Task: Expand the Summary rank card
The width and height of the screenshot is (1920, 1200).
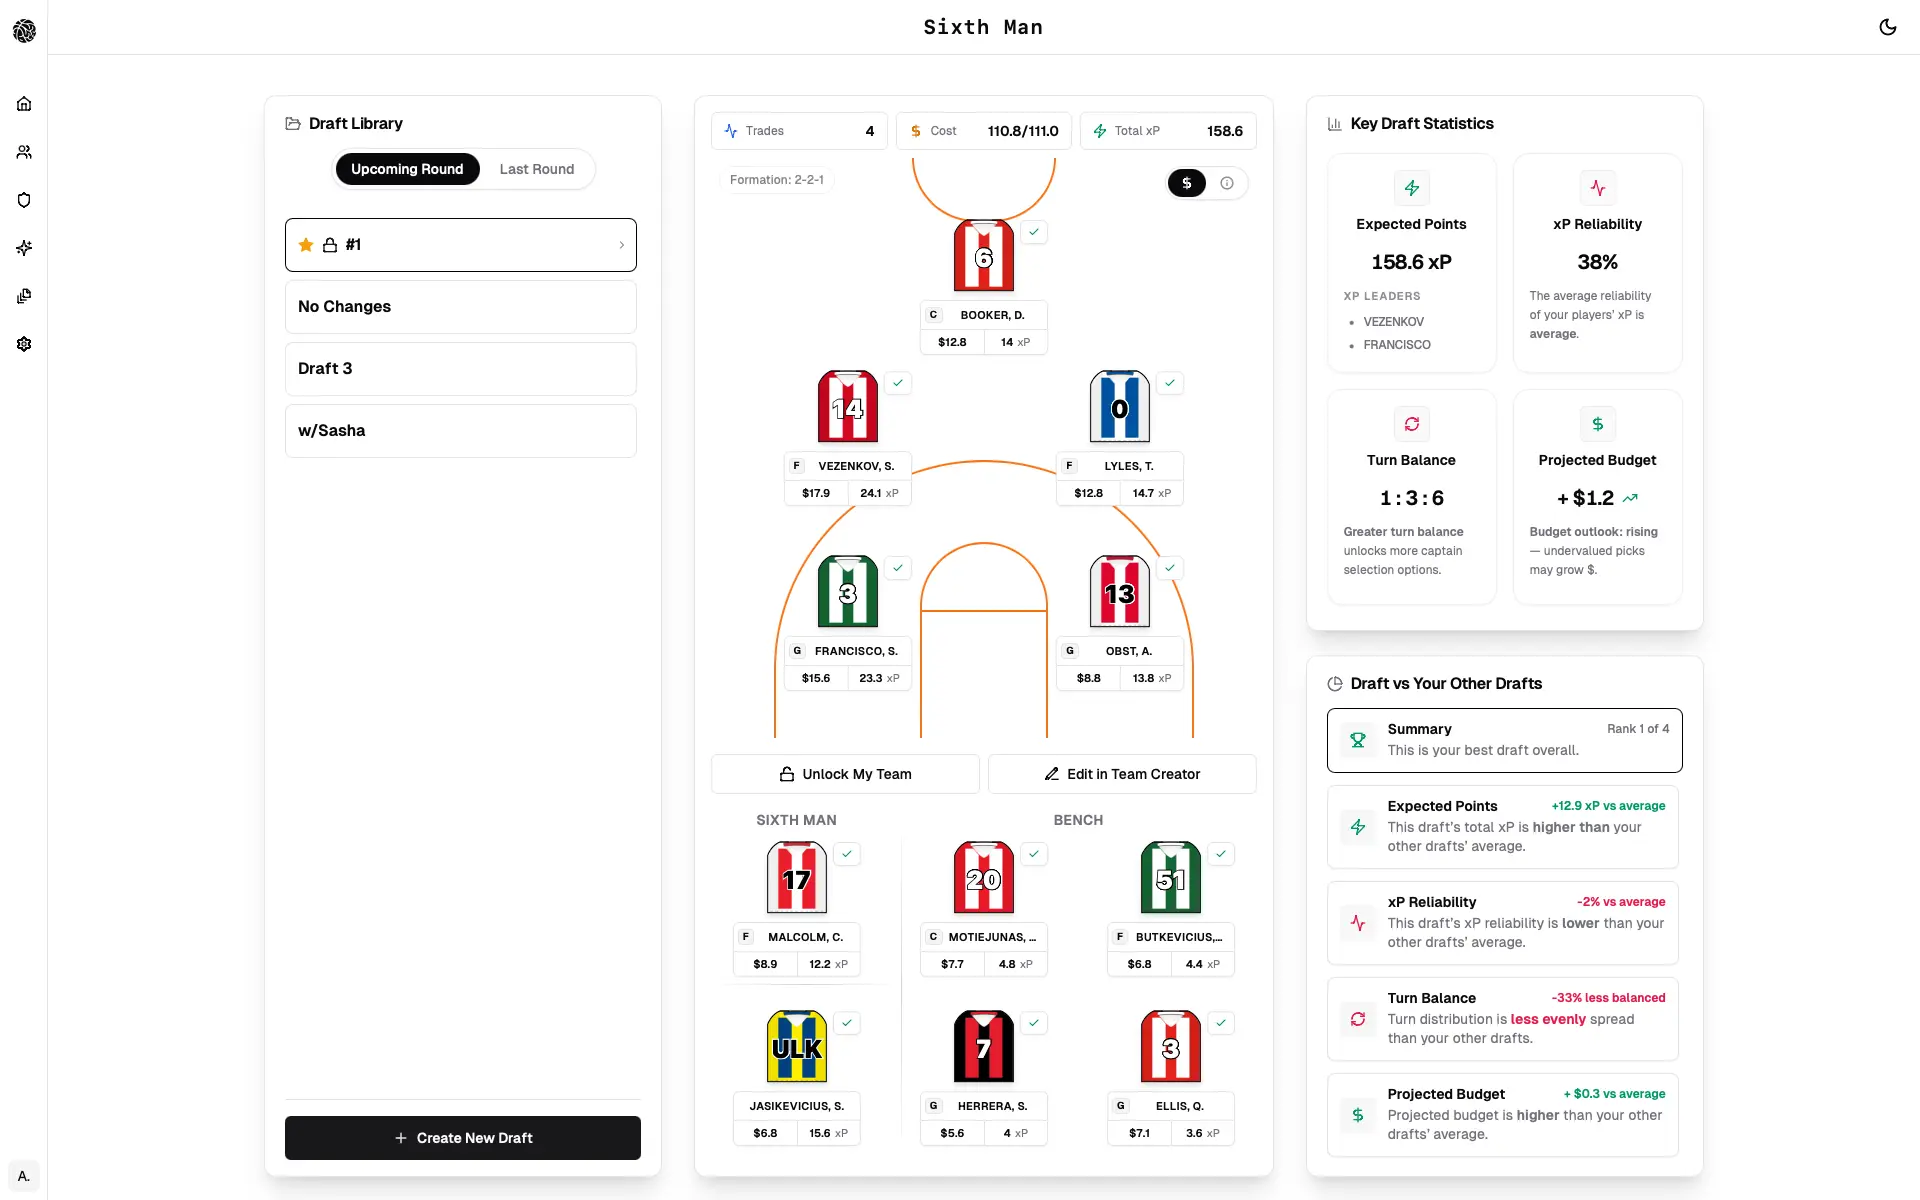Action: [1503, 740]
